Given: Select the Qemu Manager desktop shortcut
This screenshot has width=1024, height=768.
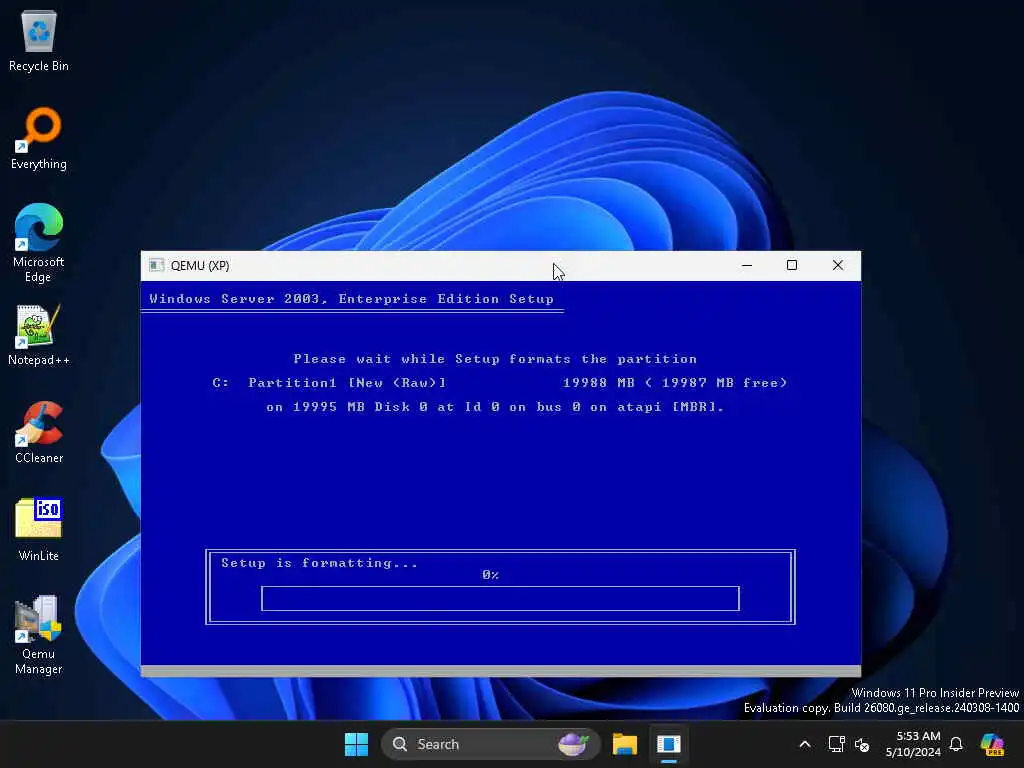Looking at the screenshot, I should 39,635.
